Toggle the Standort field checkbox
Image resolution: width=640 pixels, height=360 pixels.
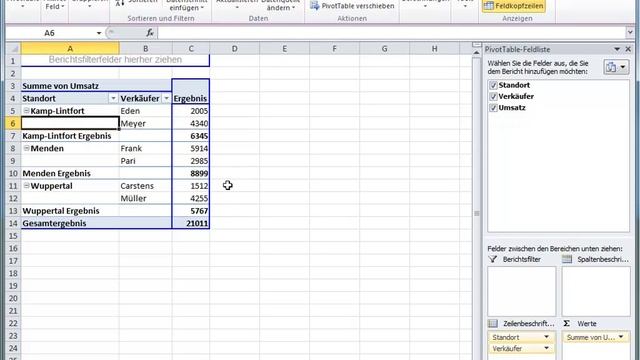pyautogui.click(x=493, y=85)
